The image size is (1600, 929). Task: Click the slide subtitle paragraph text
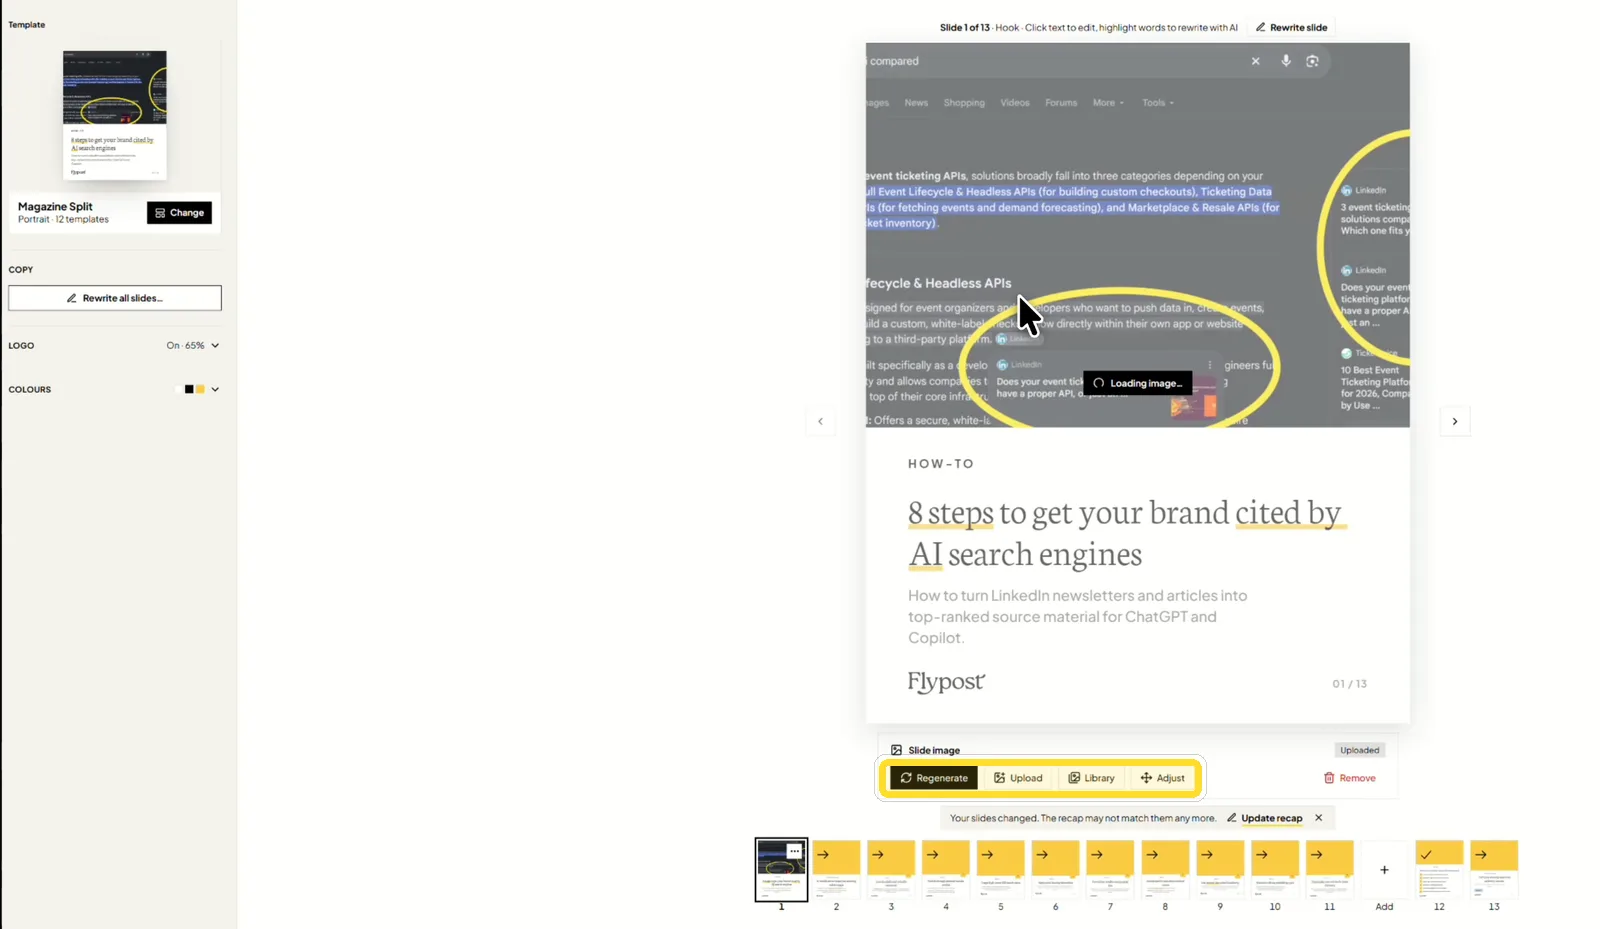[x=1077, y=616]
